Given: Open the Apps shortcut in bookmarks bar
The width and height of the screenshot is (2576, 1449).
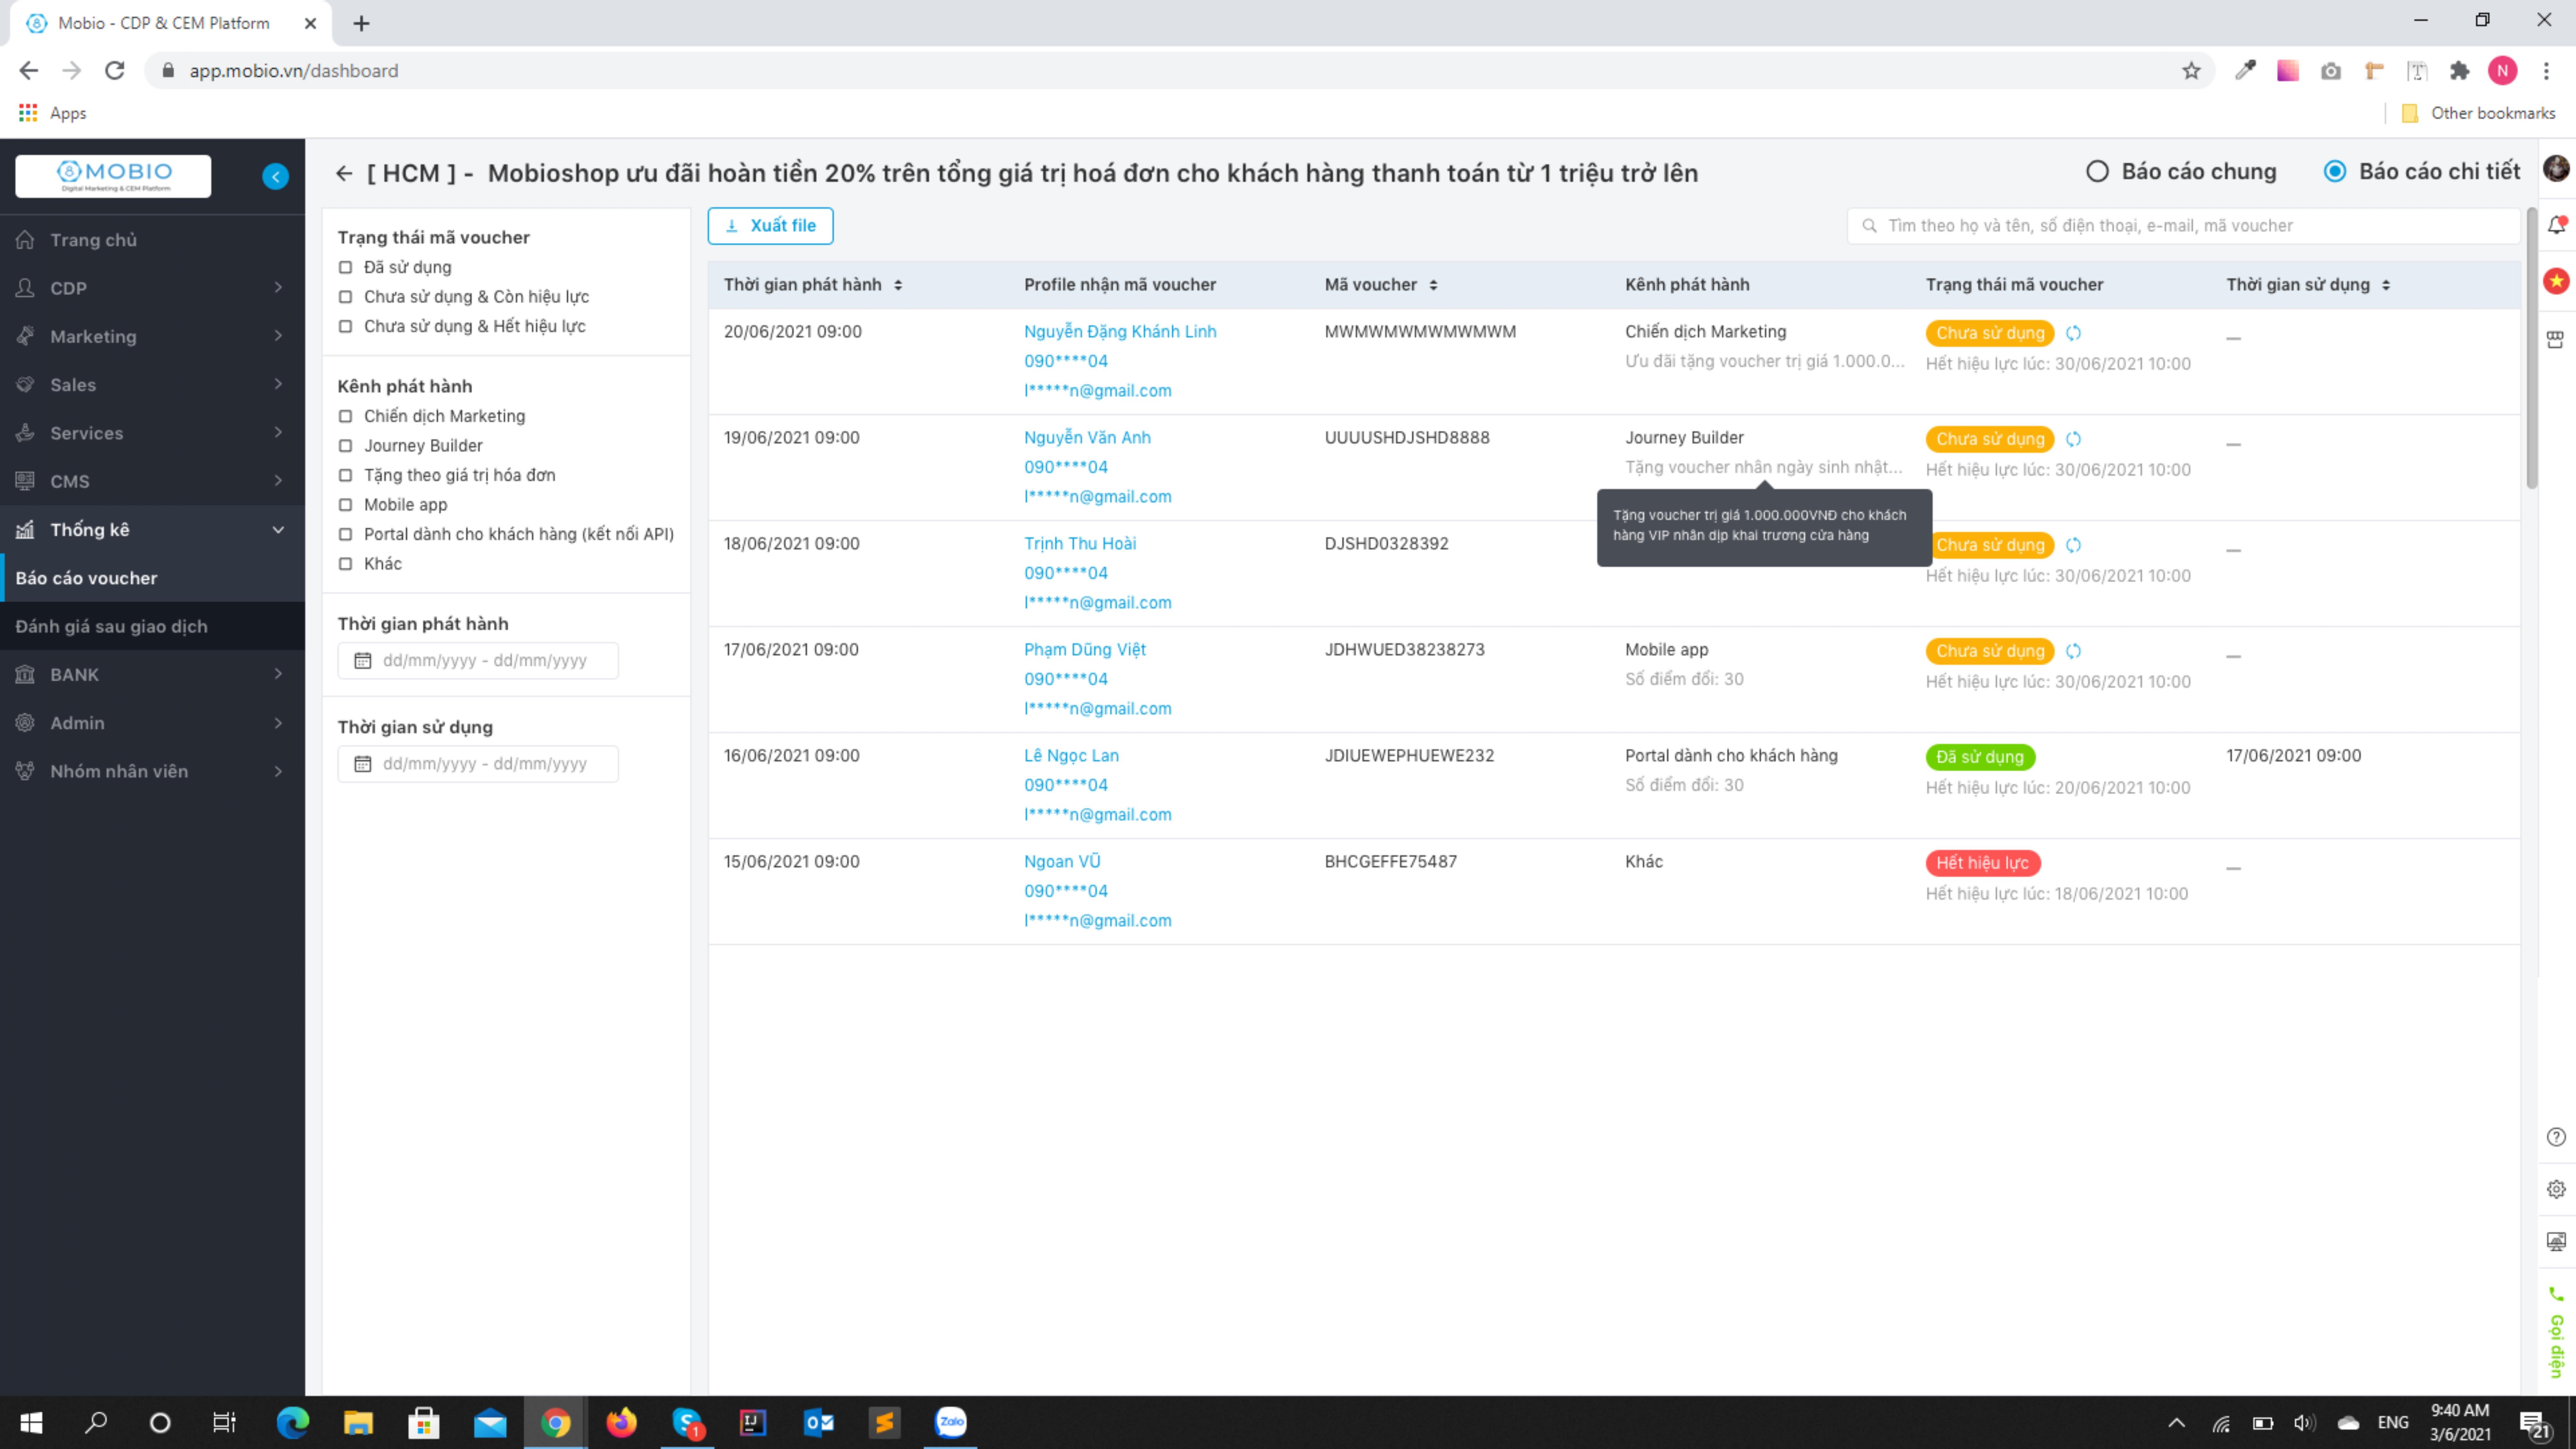Looking at the screenshot, I should pos(53,113).
